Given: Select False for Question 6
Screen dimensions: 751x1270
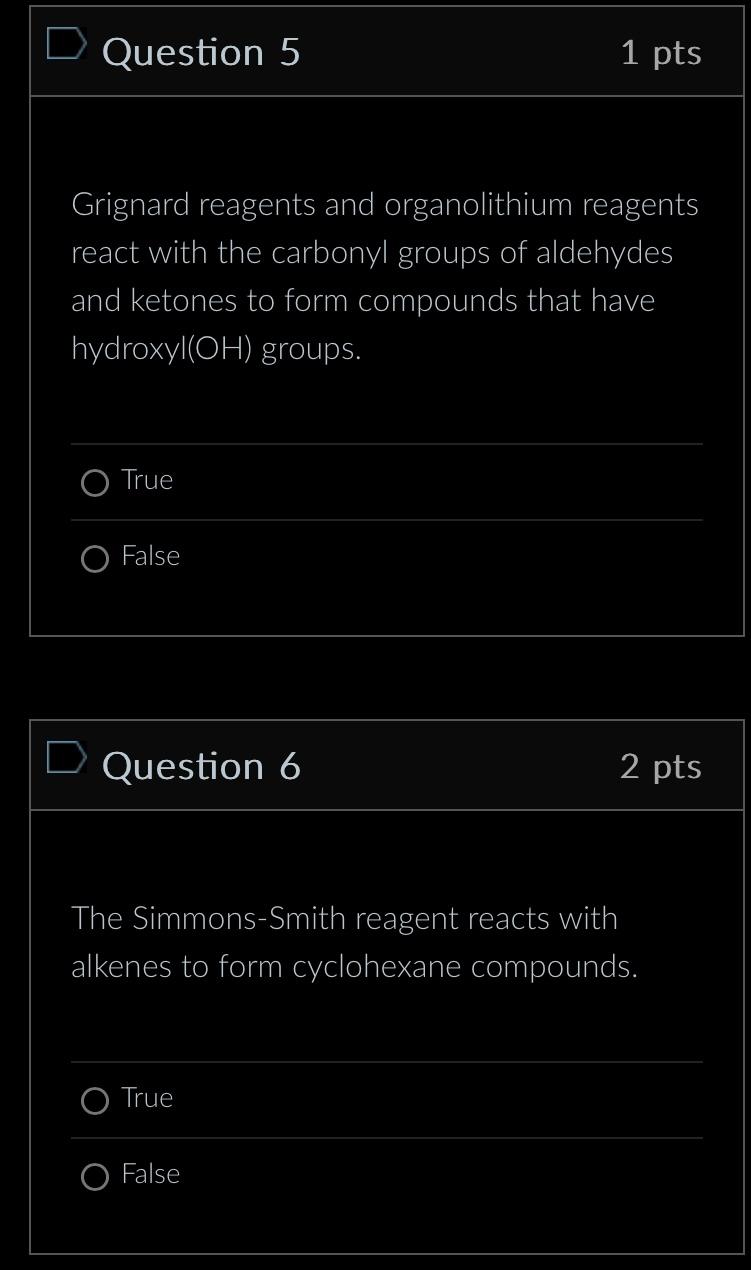Looking at the screenshot, I should pos(95,1177).
